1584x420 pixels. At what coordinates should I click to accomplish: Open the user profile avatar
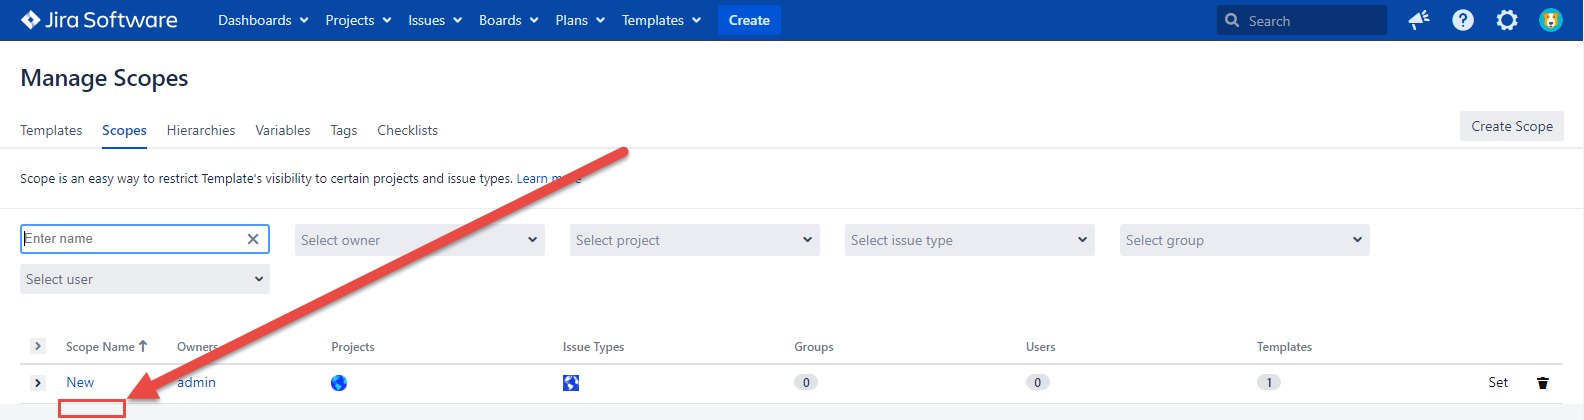pos(1550,20)
